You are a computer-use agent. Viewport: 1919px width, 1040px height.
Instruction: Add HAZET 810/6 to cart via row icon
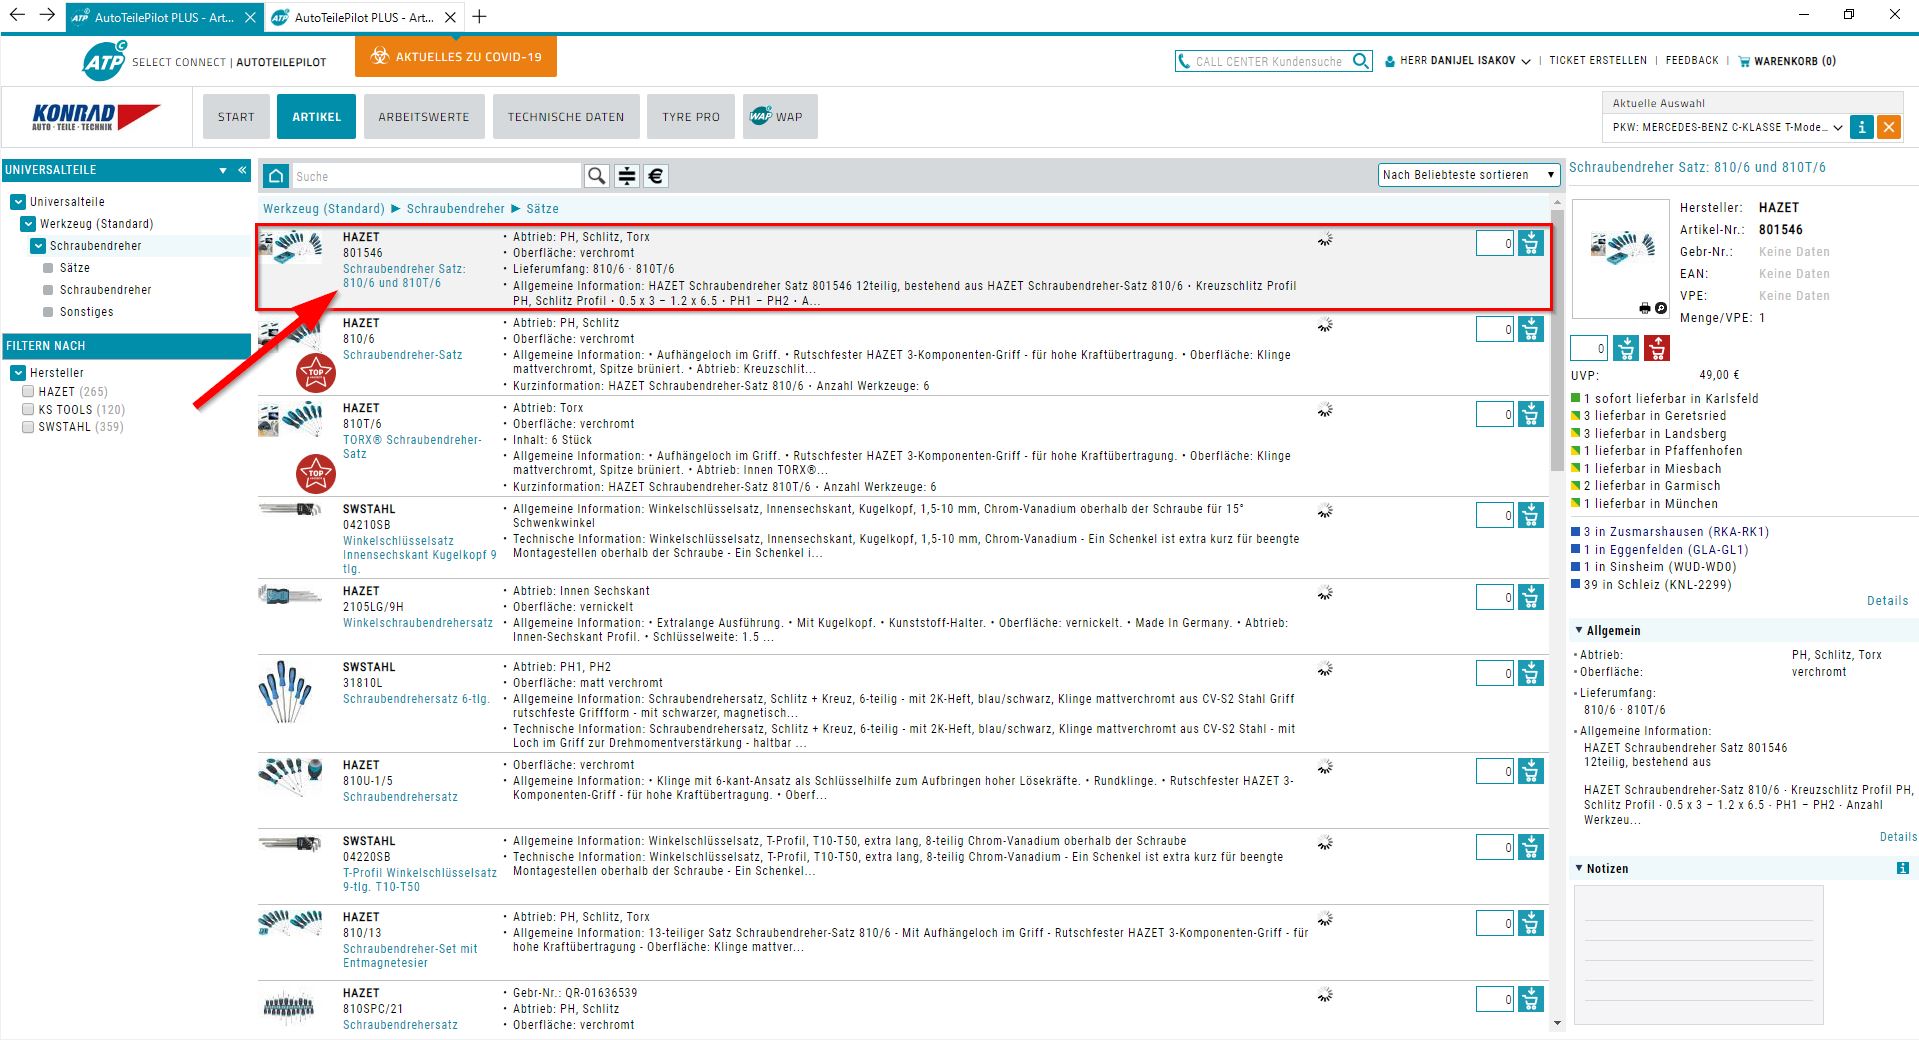point(1530,329)
